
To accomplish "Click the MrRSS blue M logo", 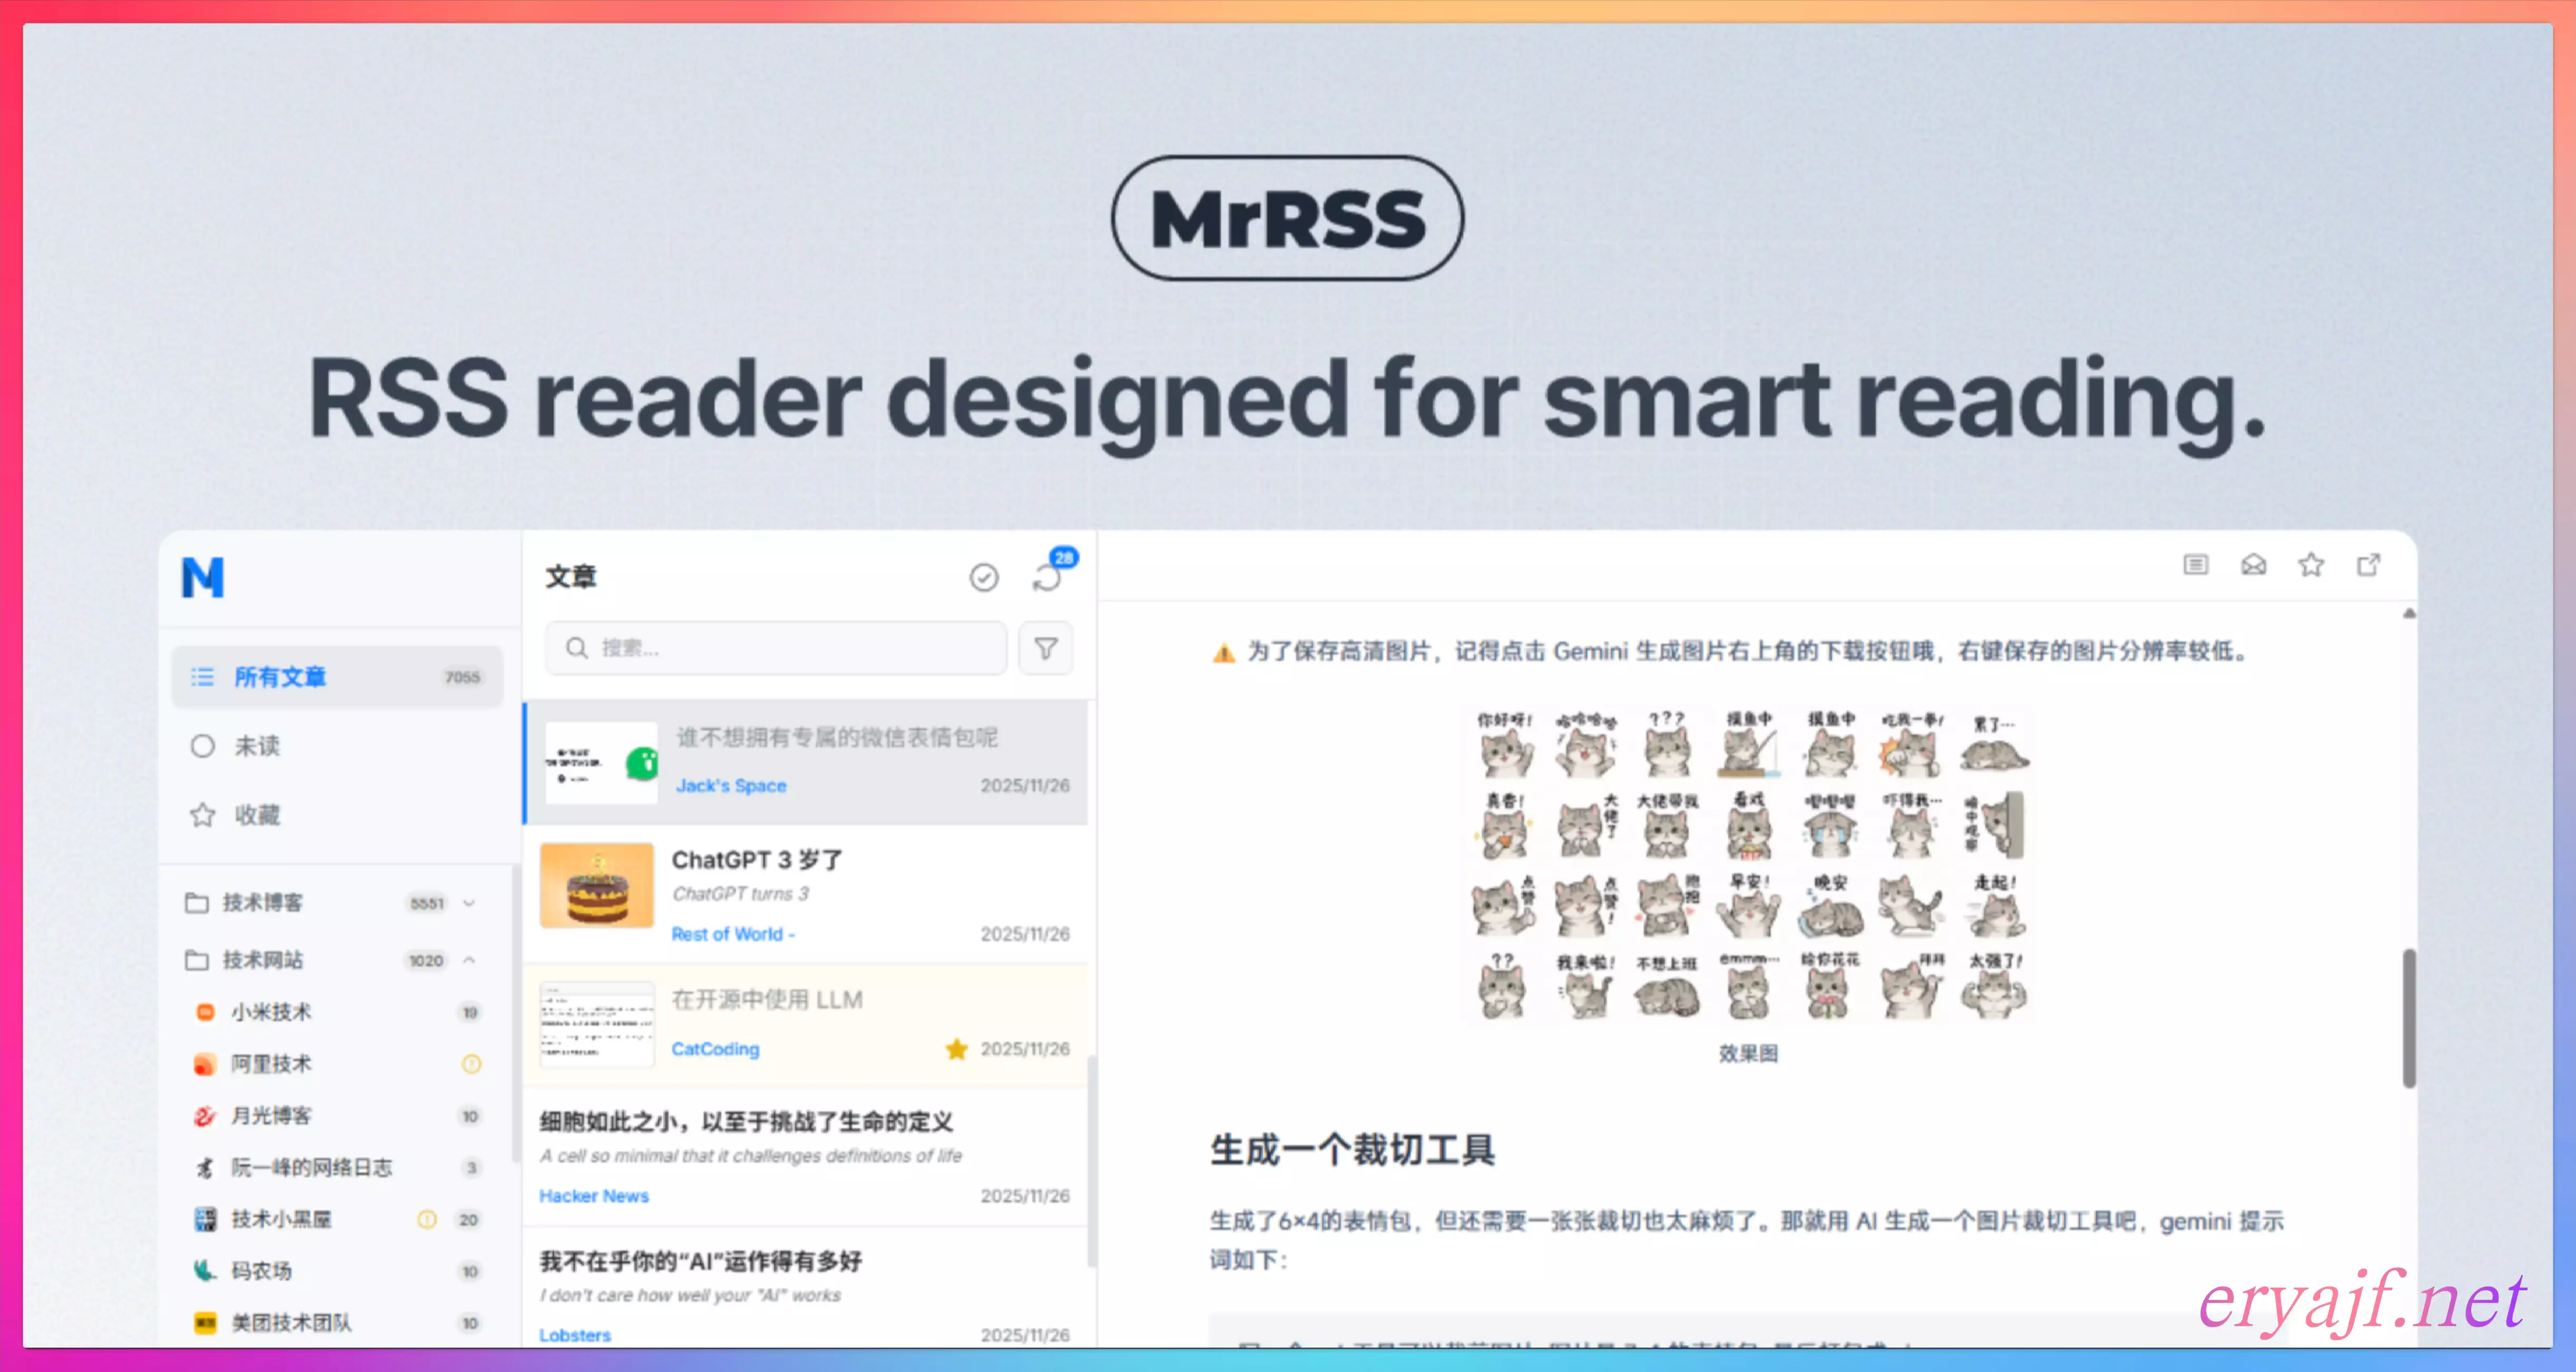I will click(x=203, y=577).
